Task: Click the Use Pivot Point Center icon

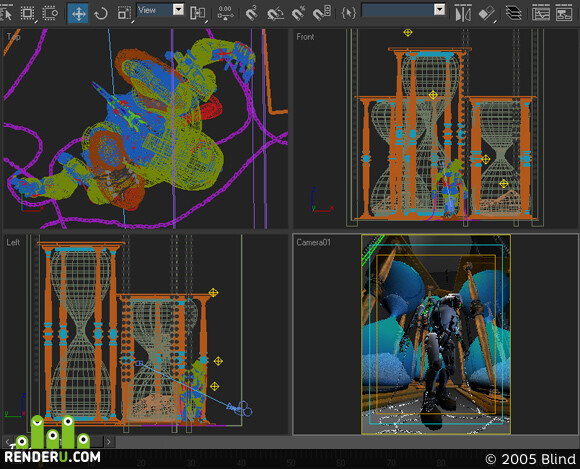Action: click(x=198, y=14)
